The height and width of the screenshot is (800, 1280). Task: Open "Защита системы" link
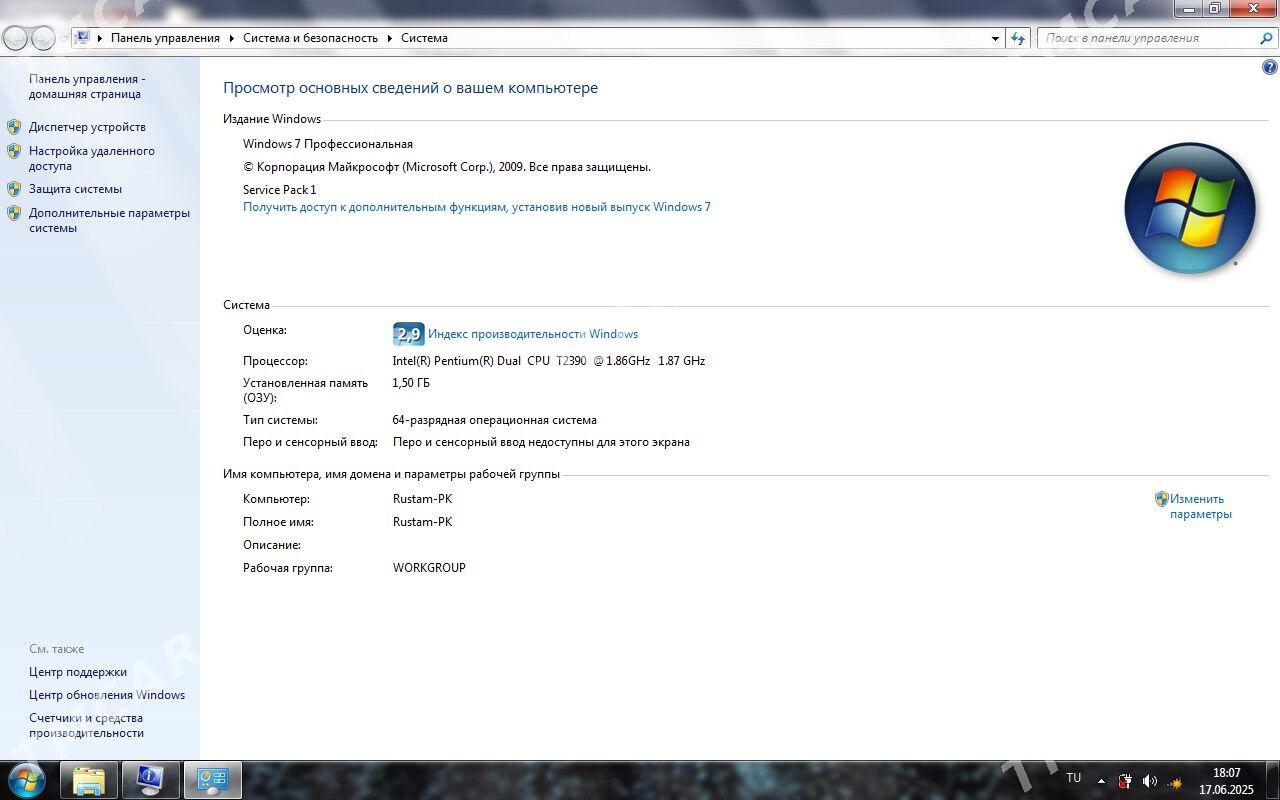75,188
